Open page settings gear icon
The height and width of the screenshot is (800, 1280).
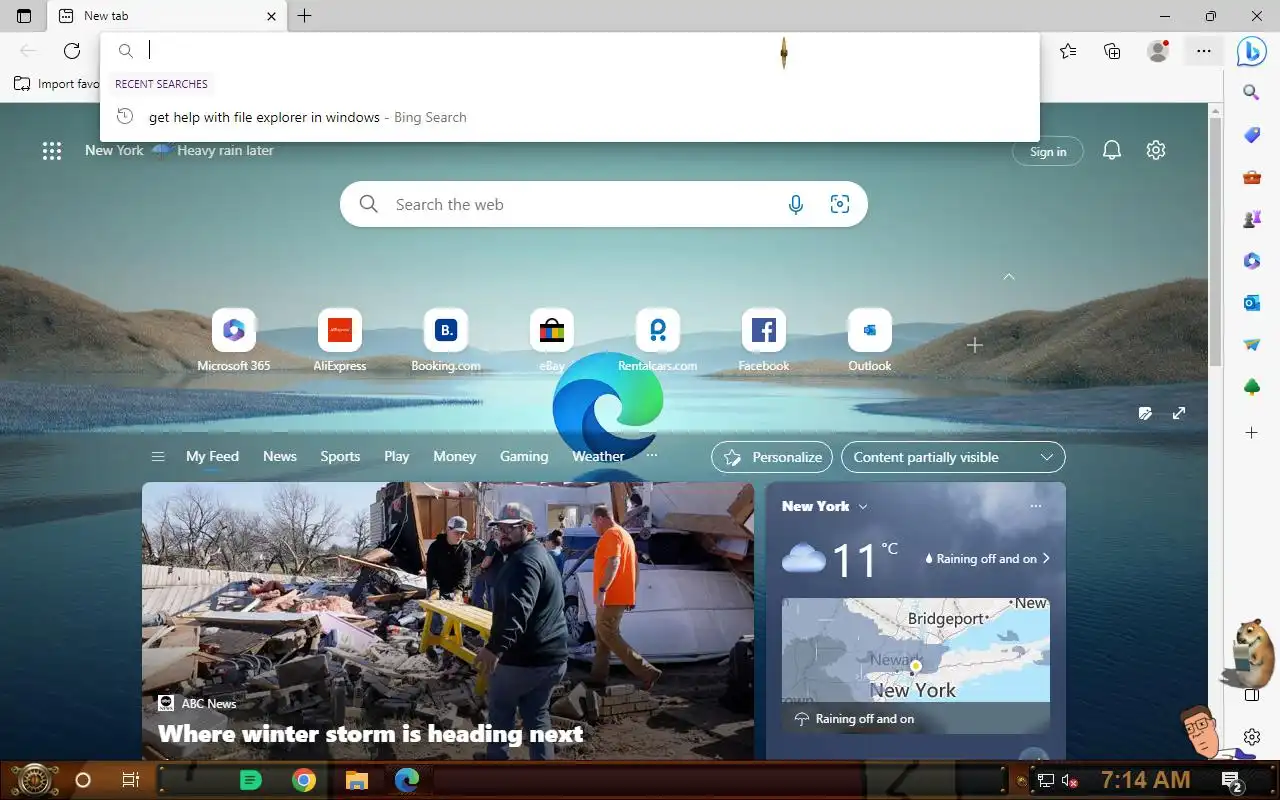click(x=1156, y=150)
